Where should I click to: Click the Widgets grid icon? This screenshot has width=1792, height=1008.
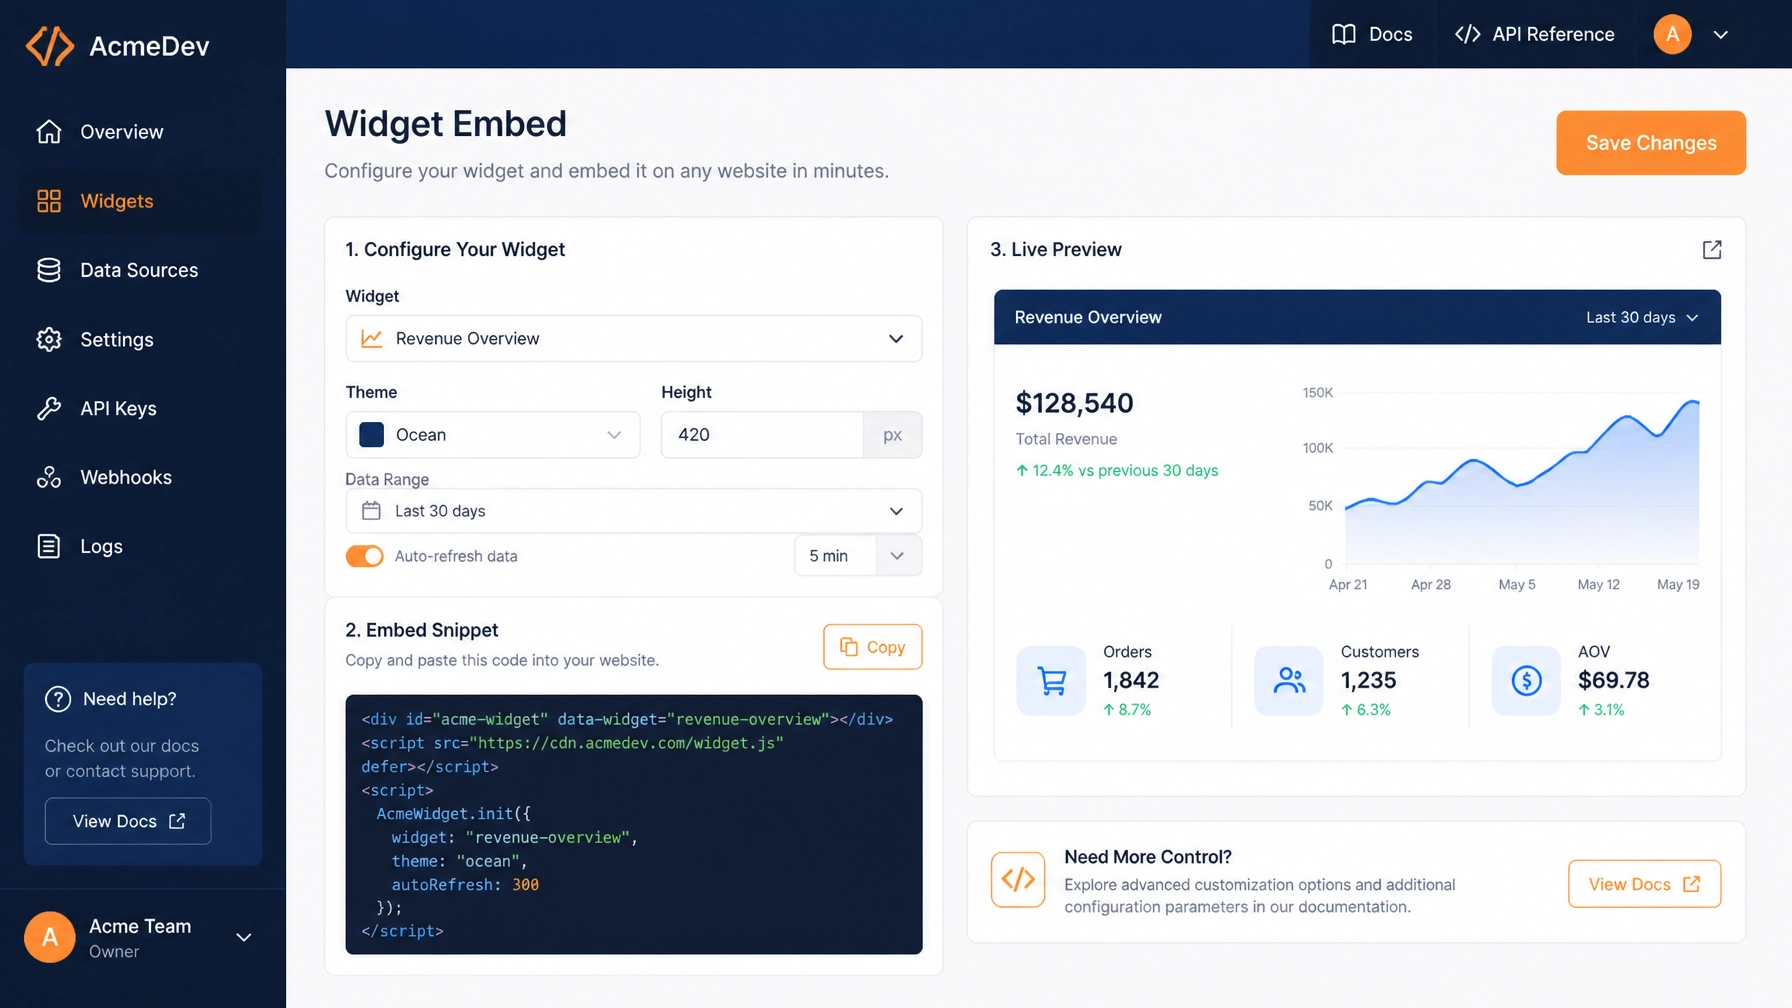pyautogui.click(x=49, y=201)
